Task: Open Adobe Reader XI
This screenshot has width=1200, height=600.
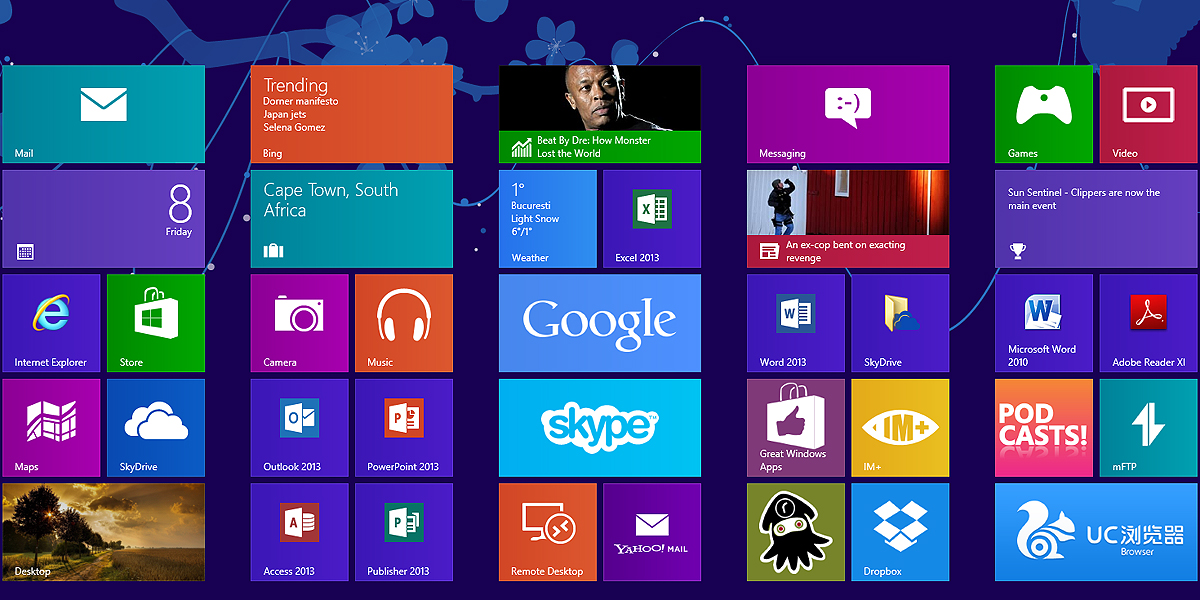Action: click(1148, 323)
